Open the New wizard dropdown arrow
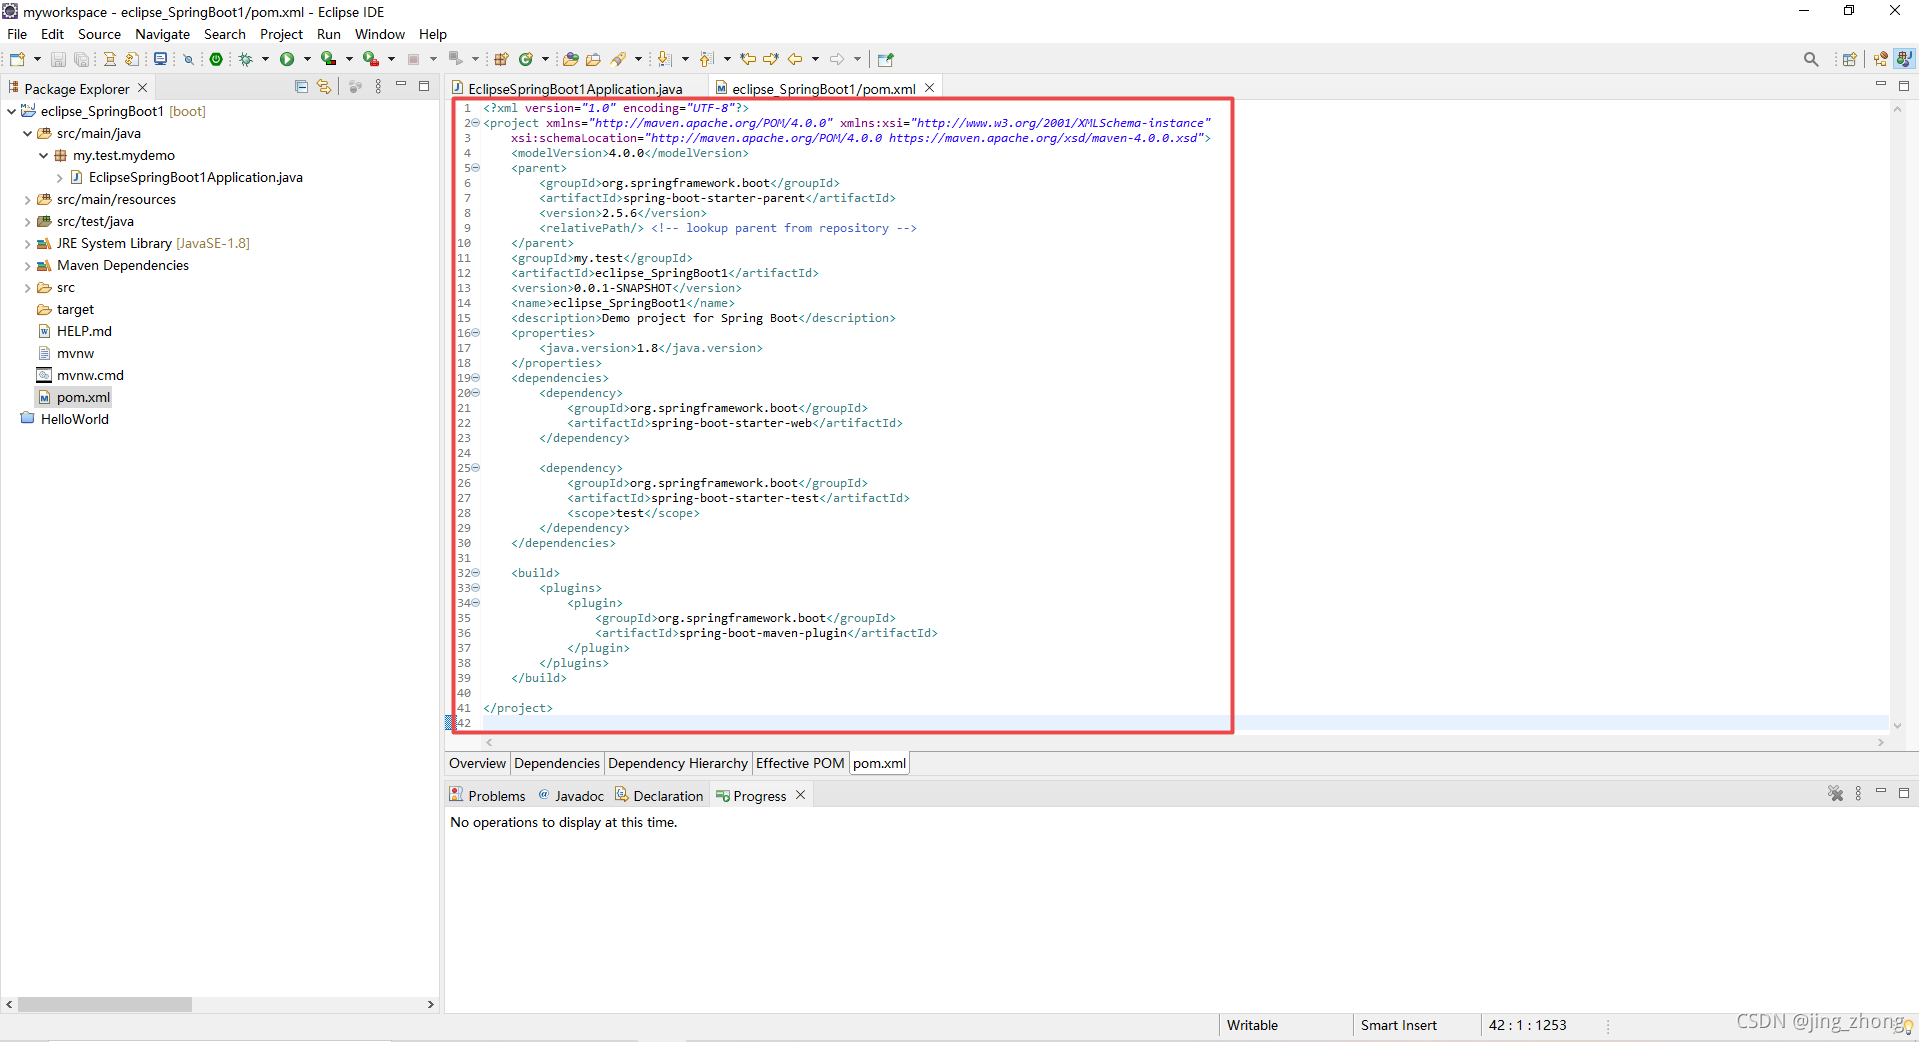Viewport: 1919px width, 1042px height. tap(37, 59)
